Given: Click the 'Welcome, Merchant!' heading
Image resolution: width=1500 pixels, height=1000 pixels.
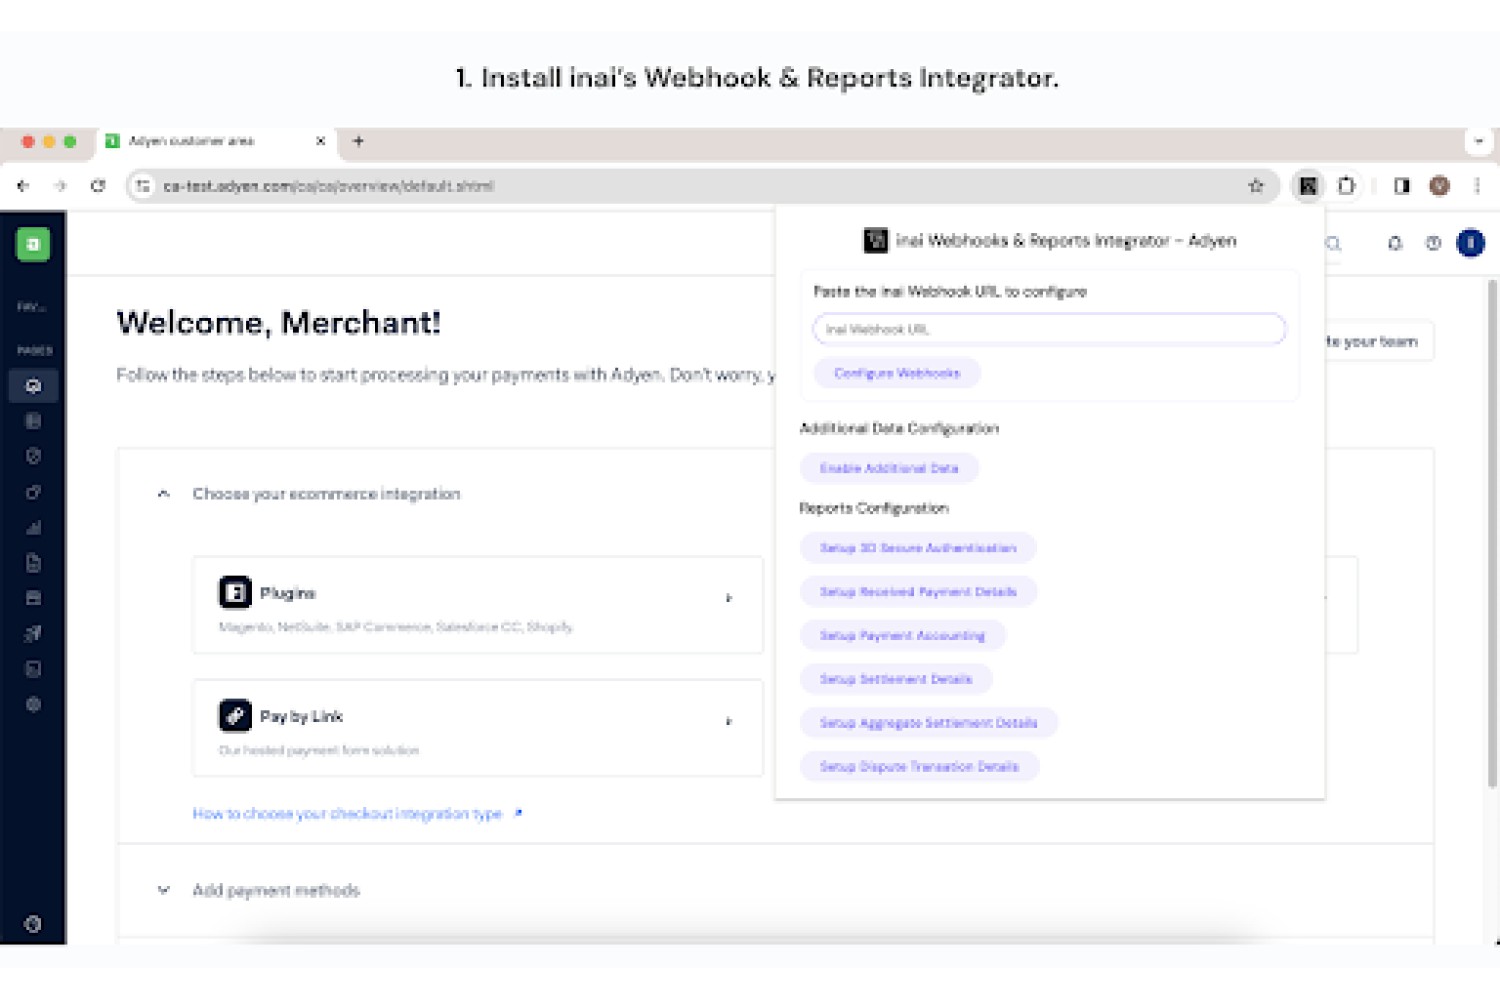Looking at the screenshot, I should pyautogui.click(x=279, y=323).
